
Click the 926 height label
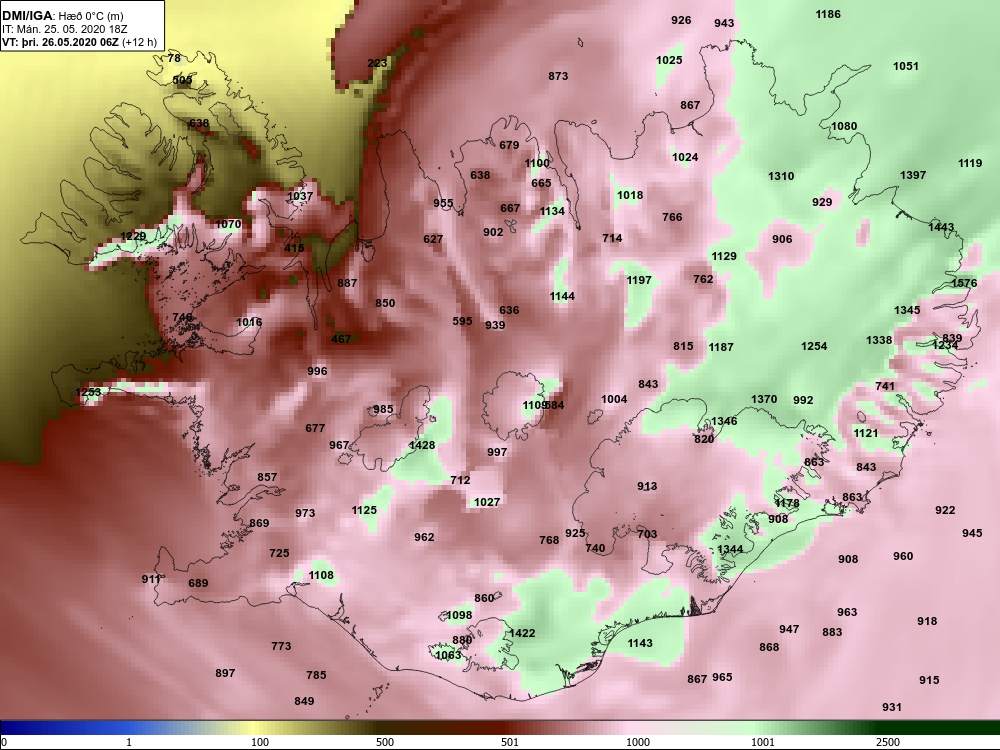pyautogui.click(x=681, y=20)
